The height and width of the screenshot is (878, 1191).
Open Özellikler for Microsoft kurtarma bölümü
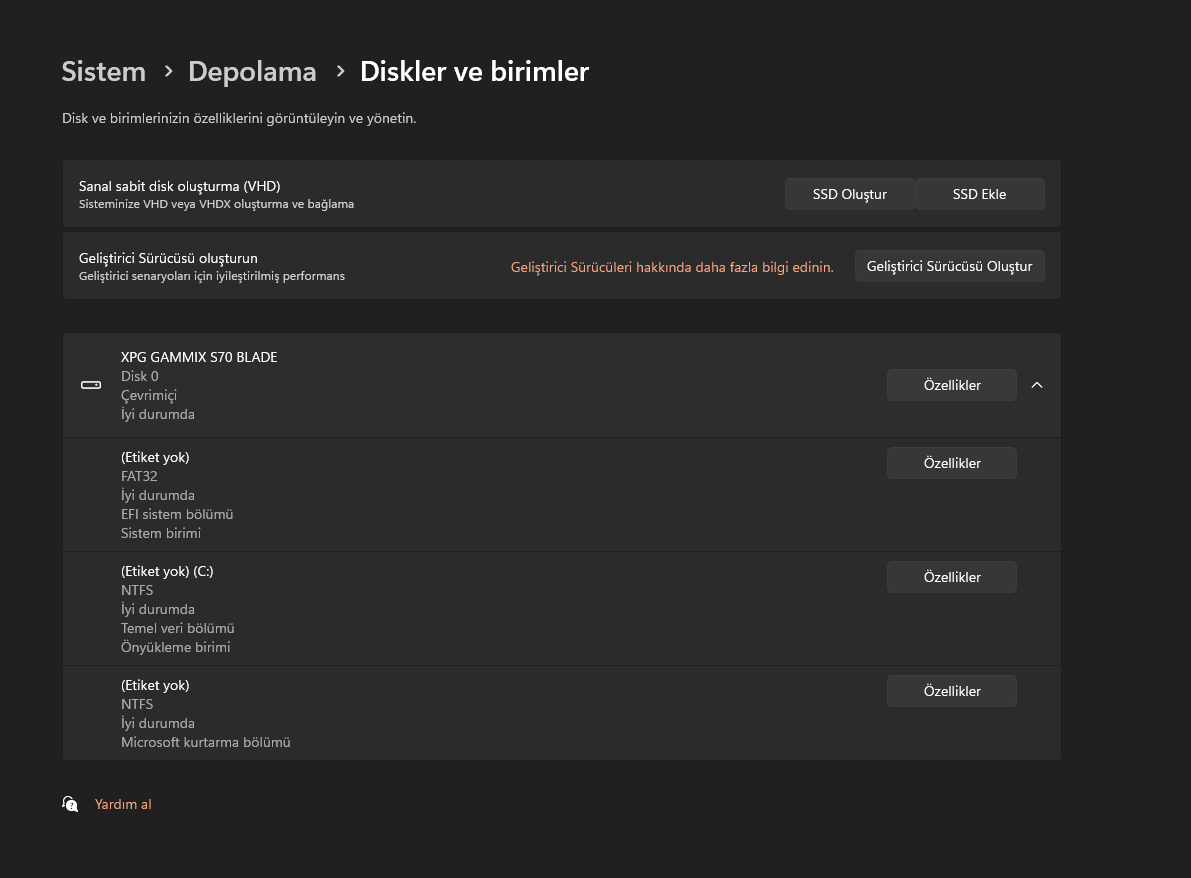[951, 691]
